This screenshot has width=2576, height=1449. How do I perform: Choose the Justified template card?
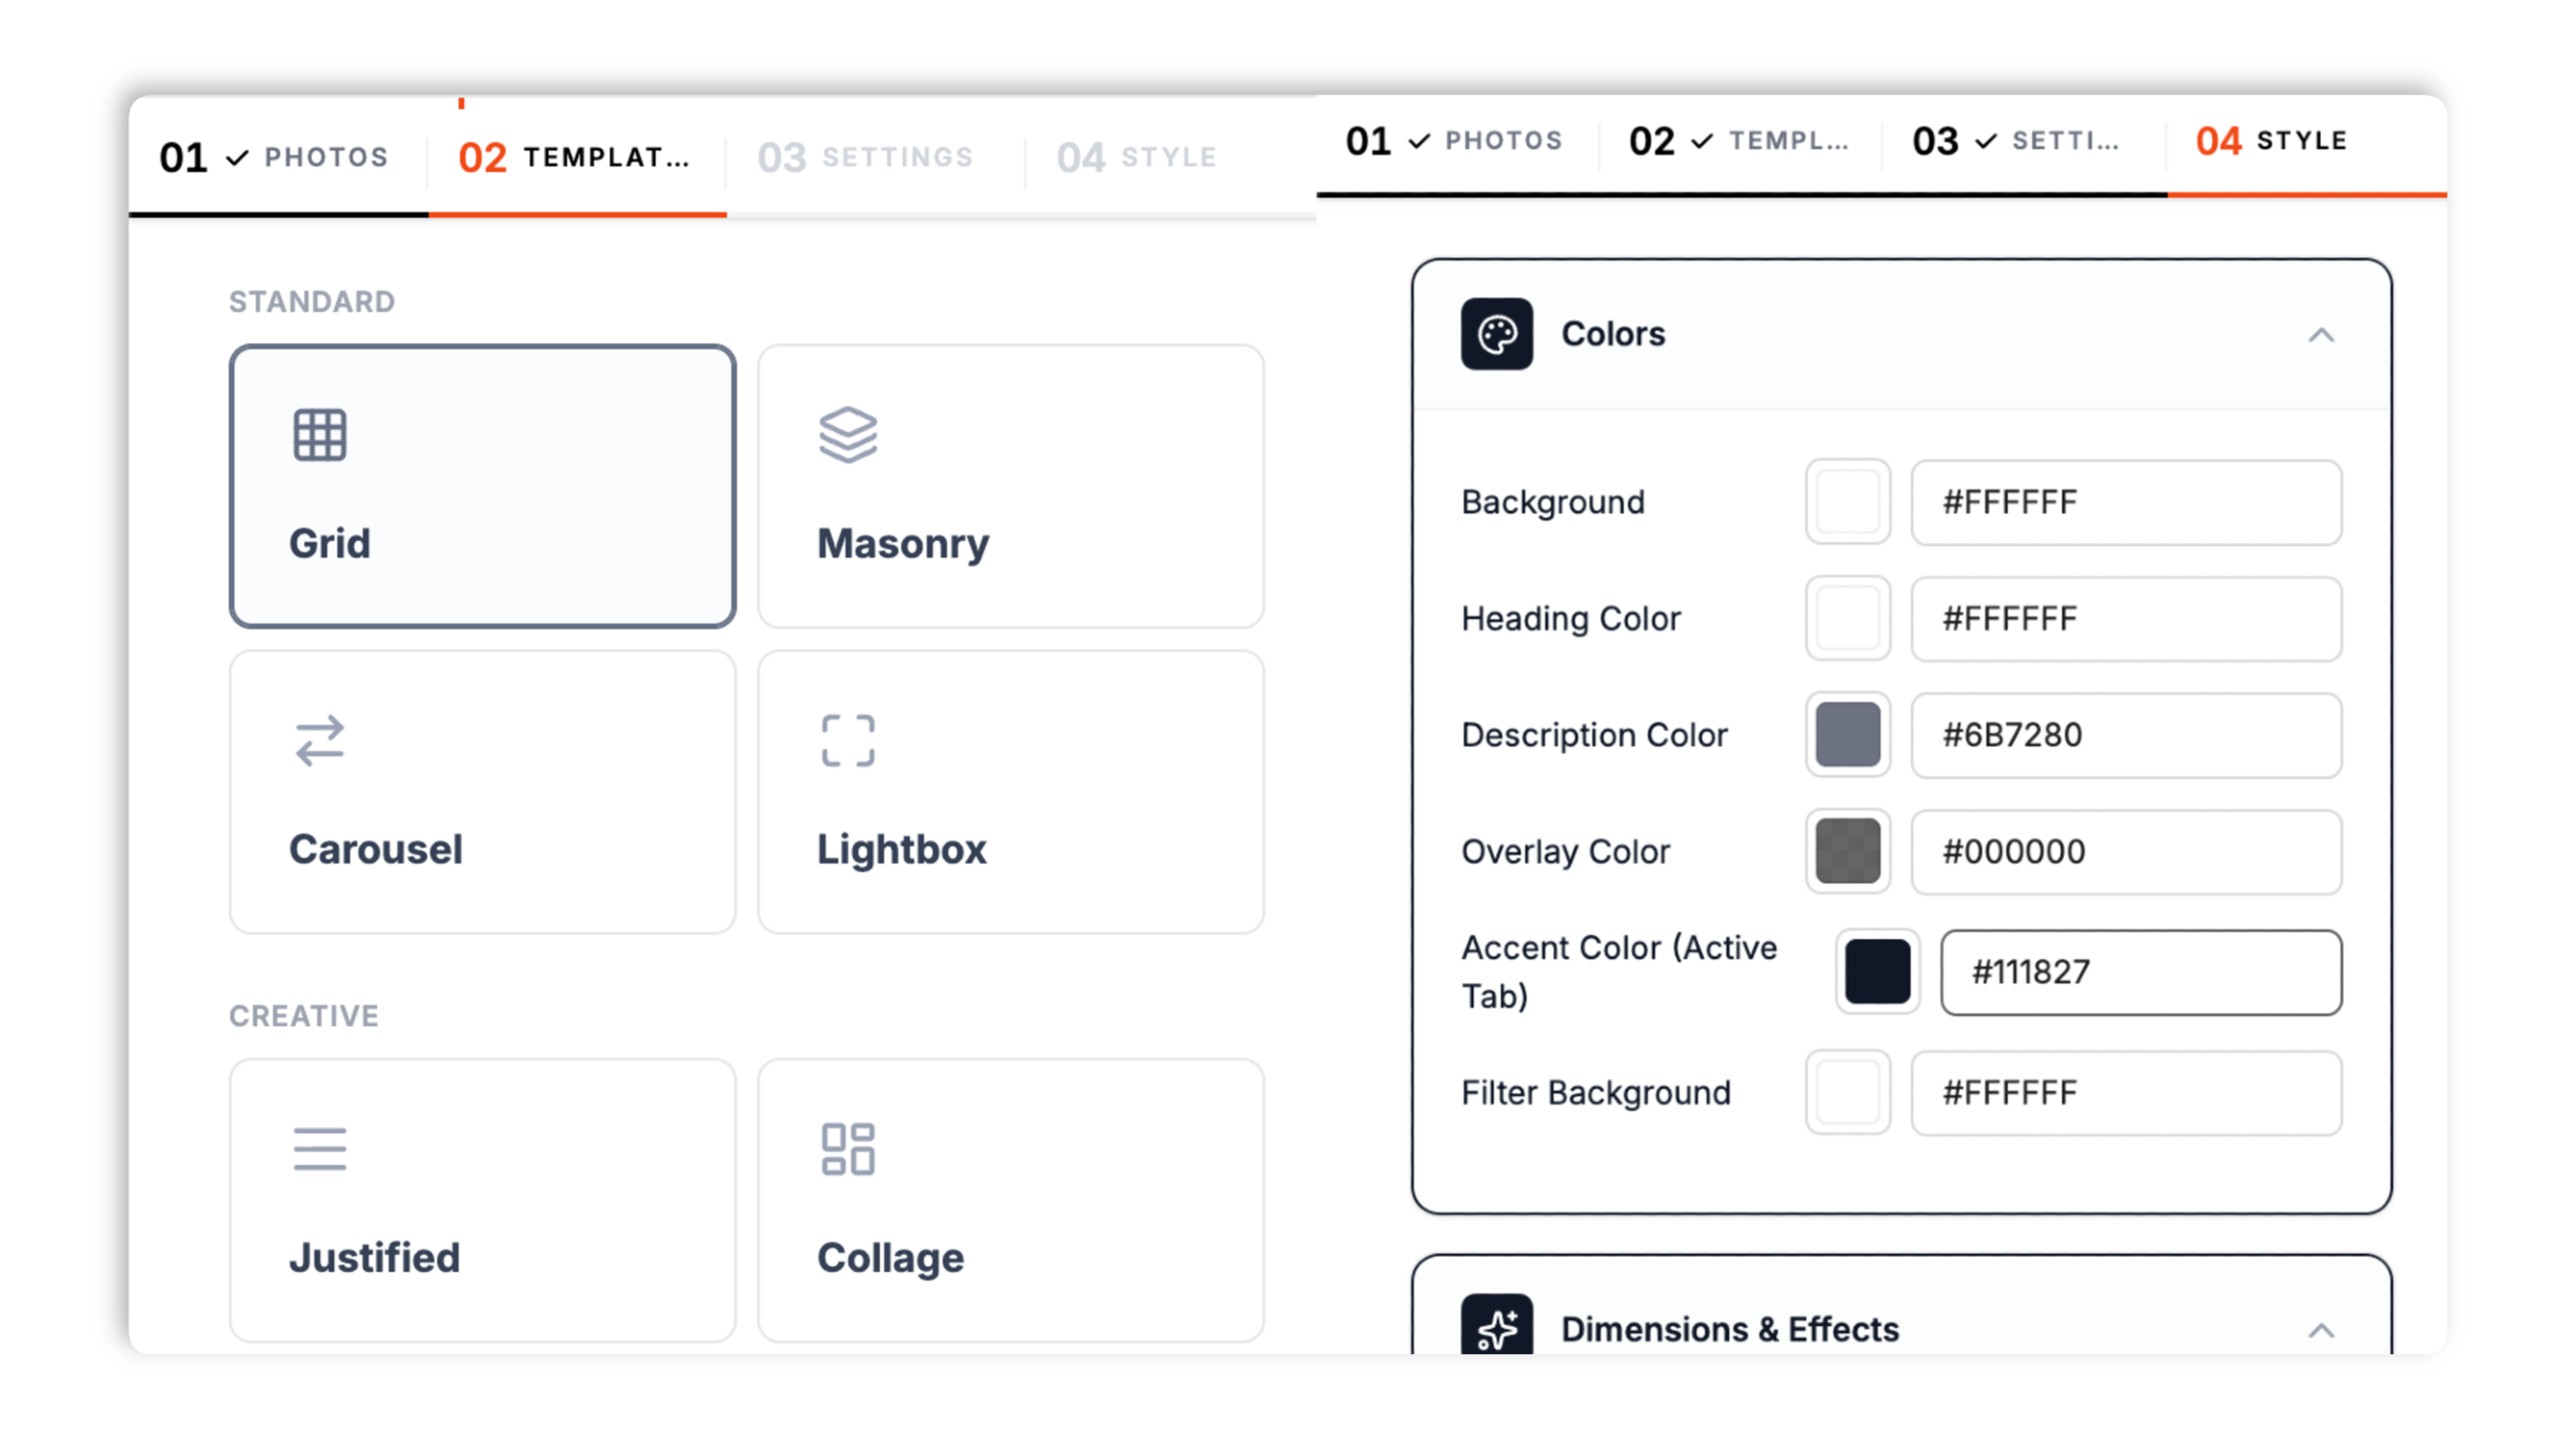tap(482, 1200)
